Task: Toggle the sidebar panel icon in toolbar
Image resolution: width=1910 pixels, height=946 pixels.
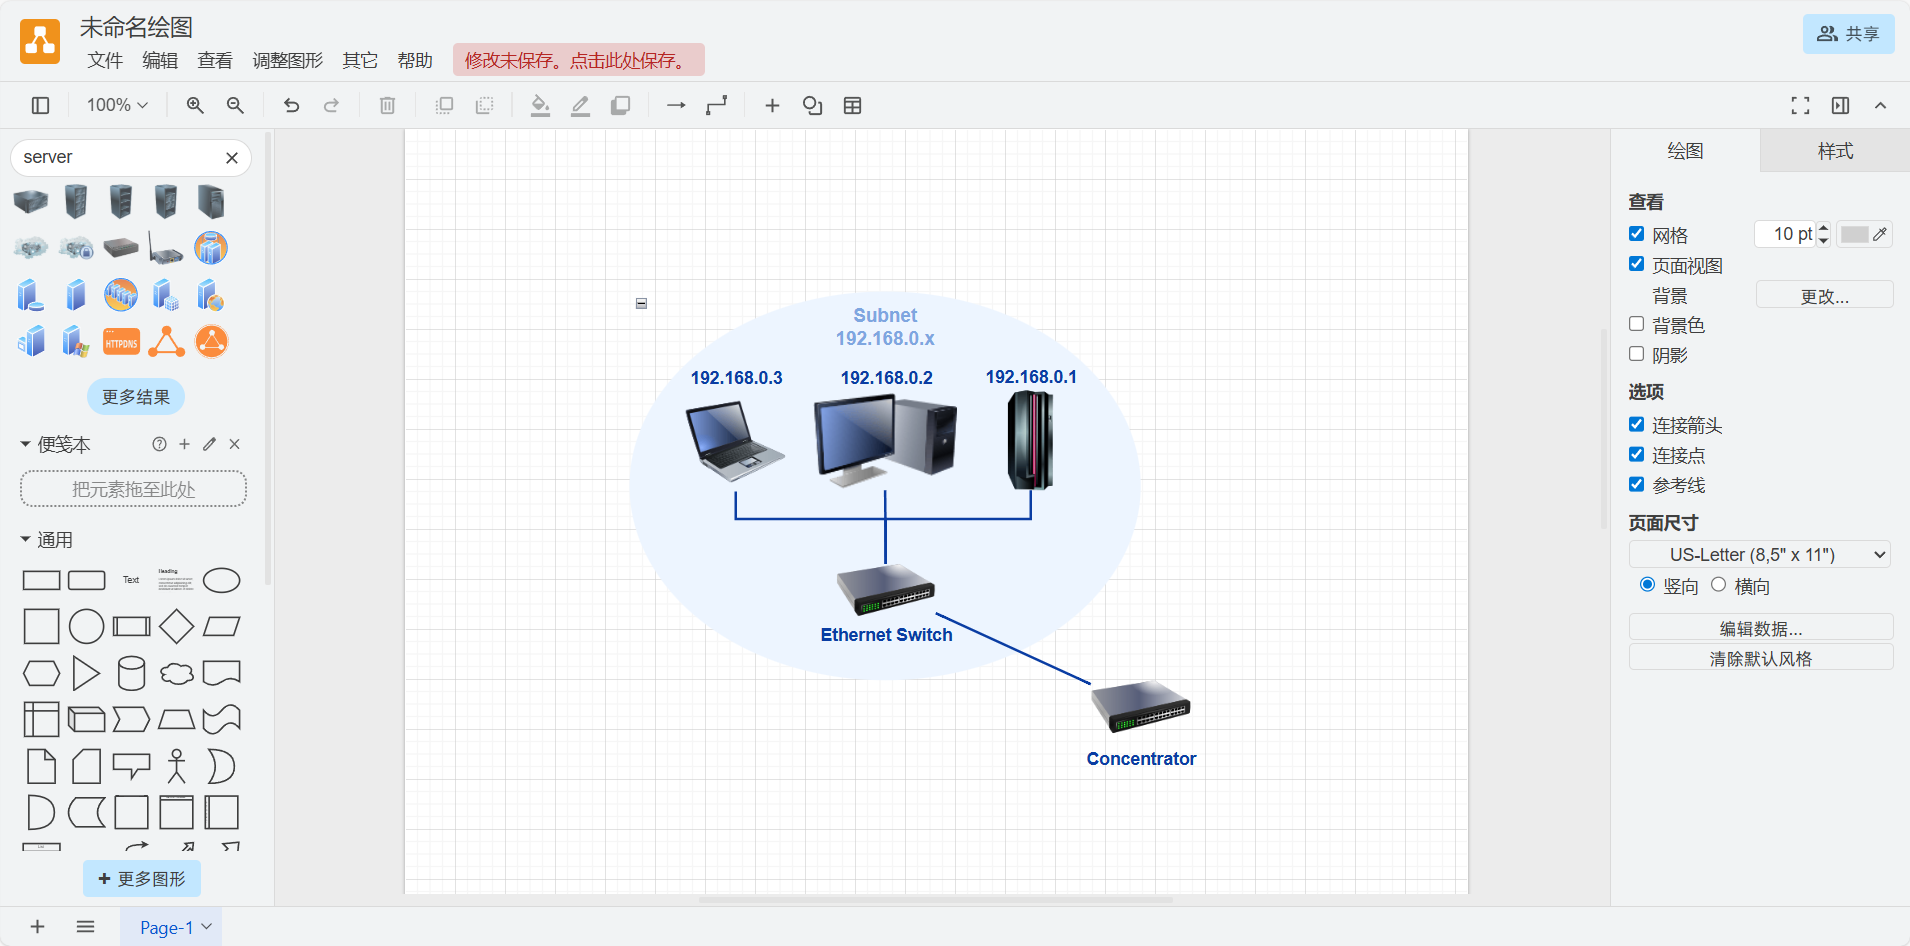Action: (40, 105)
